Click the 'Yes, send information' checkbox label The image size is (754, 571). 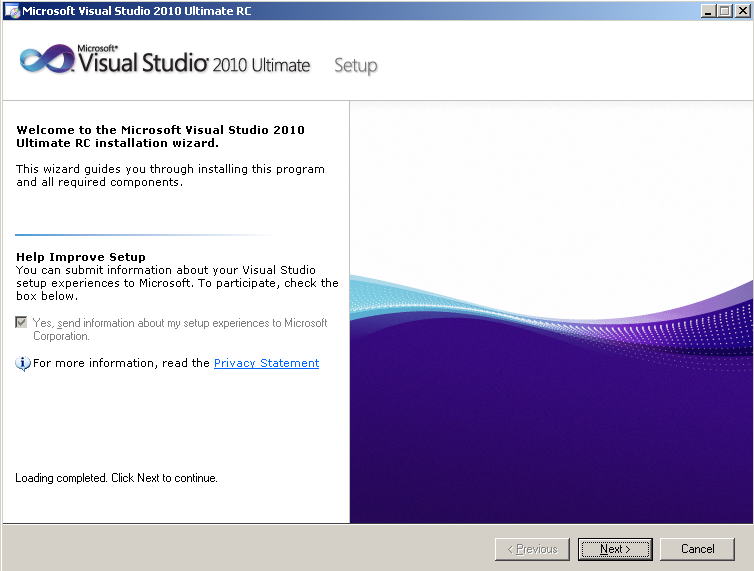(180, 329)
